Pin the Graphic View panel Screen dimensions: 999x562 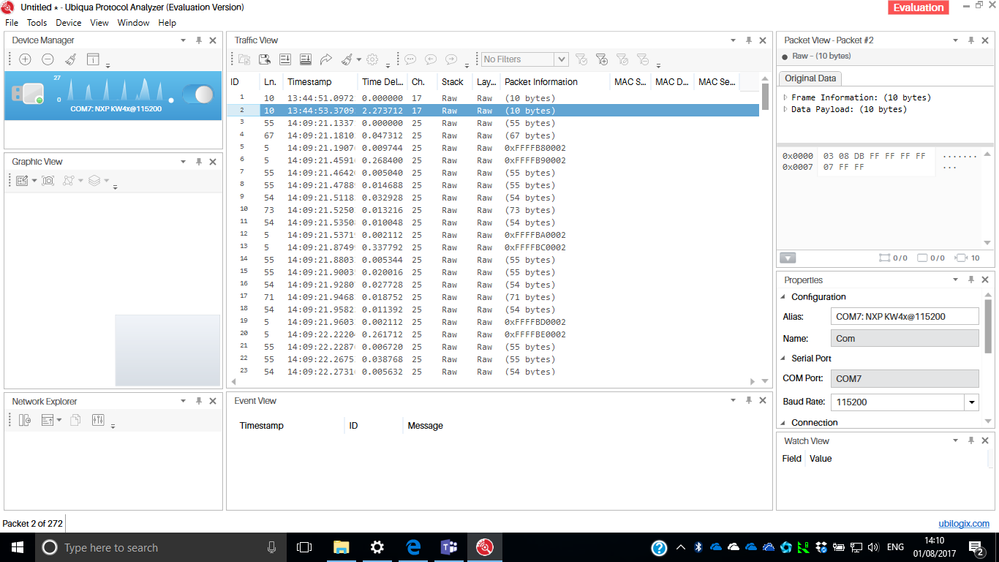(x=199, y=162)
